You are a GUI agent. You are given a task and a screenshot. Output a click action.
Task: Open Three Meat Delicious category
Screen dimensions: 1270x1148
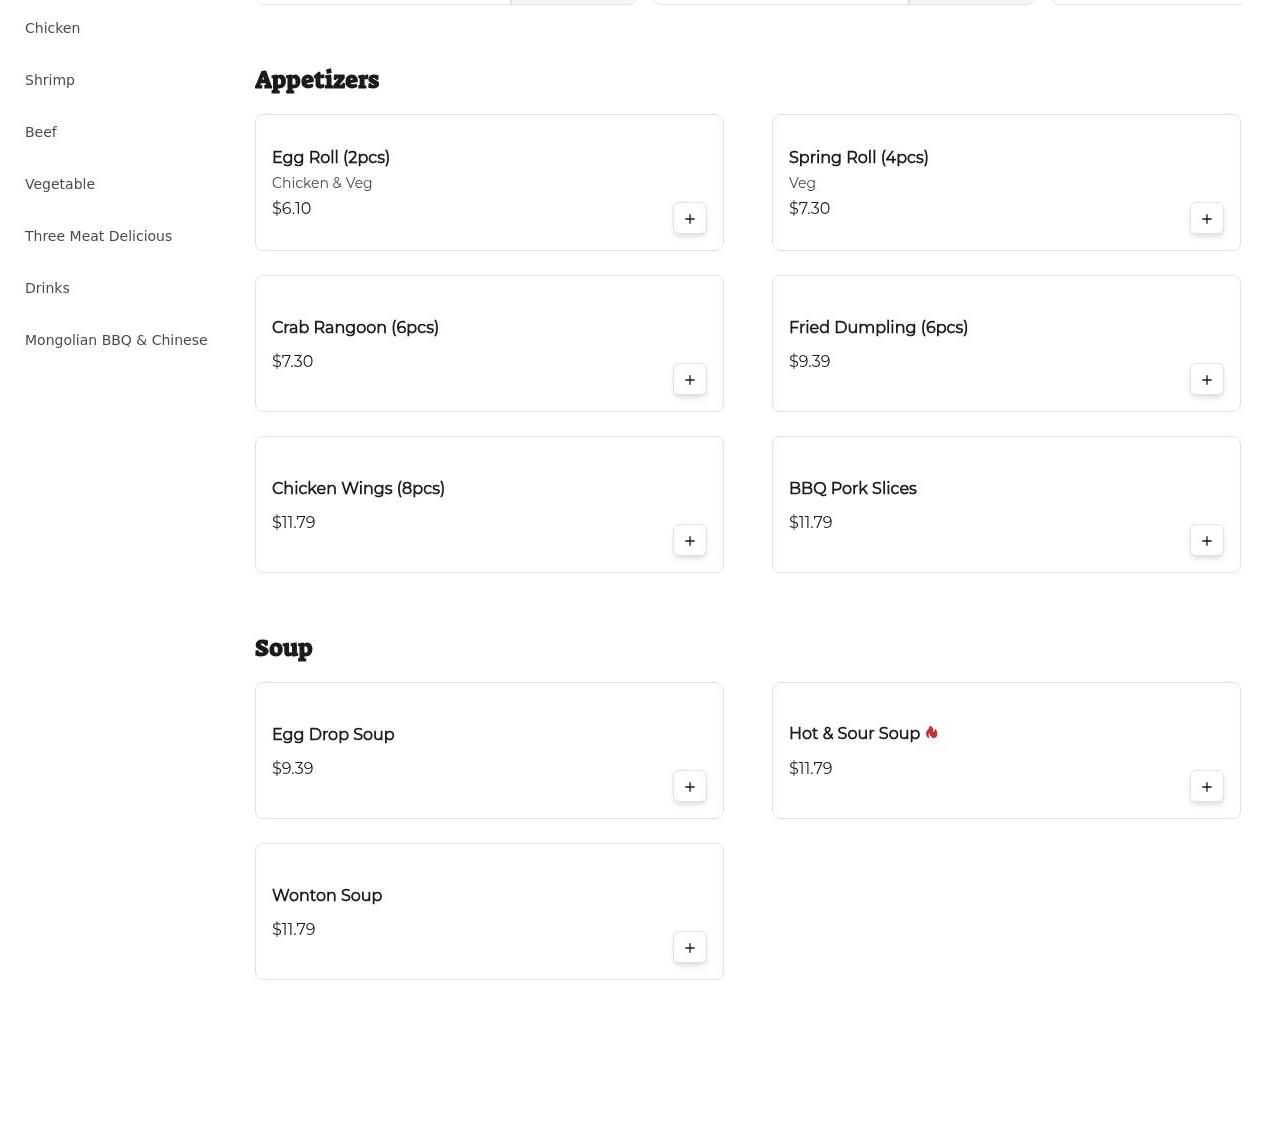point(98,236)
